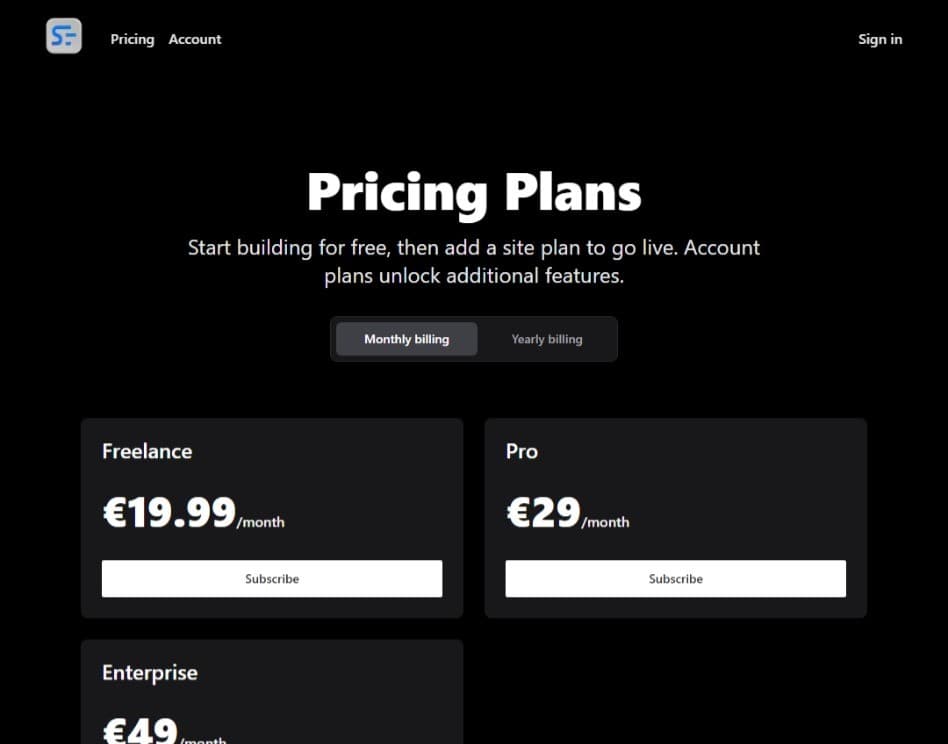Screen dimensions: 948x744
Task: Click the Pricing Plans heading
Action: (x=474, y=191)
